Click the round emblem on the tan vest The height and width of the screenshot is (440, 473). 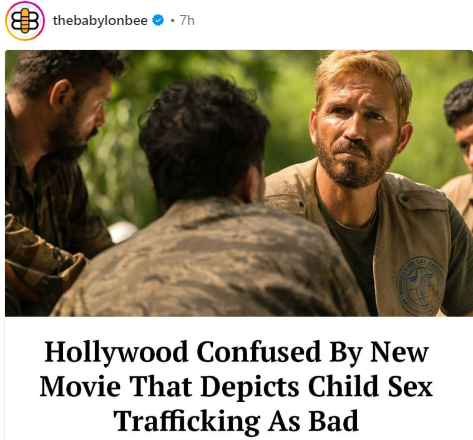click(421, 285)
